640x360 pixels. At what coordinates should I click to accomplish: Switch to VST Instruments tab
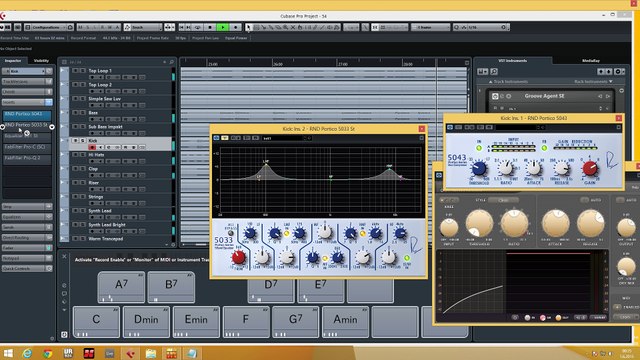point(513,60)
